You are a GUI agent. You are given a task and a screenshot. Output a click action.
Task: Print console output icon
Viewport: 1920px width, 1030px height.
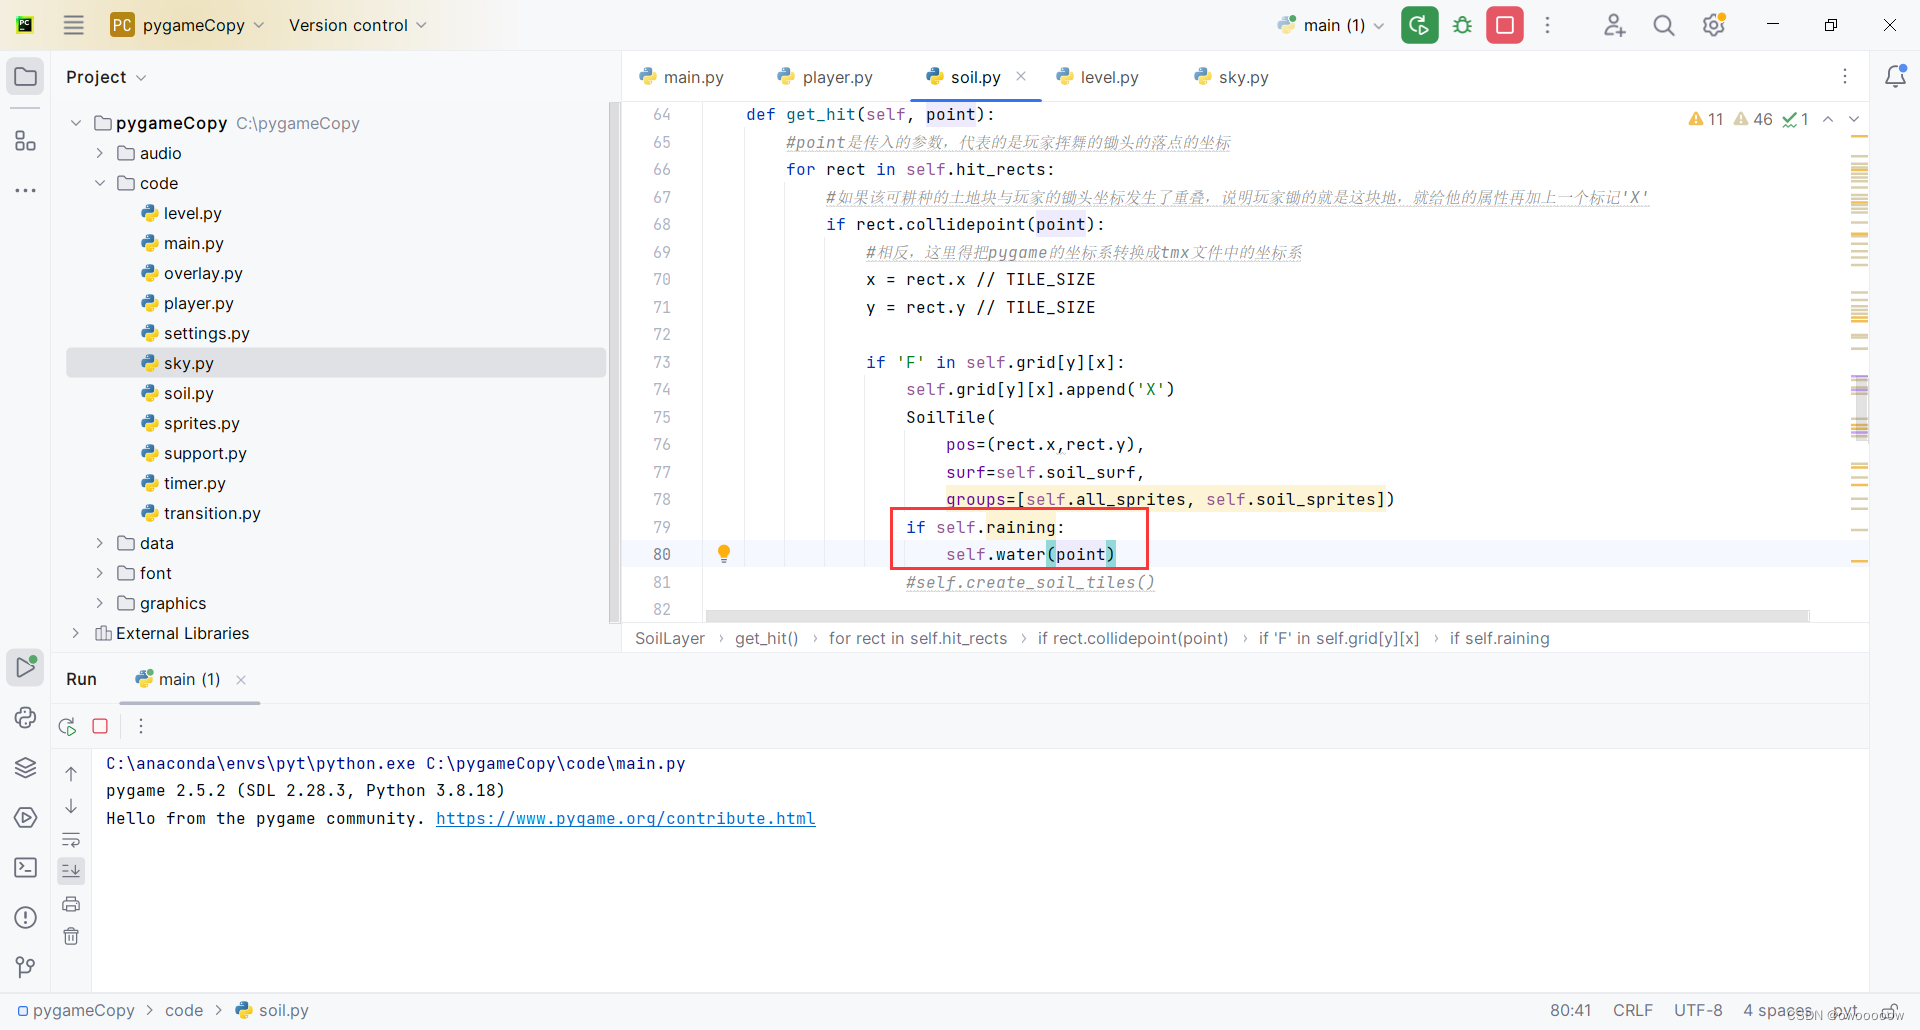click(x=71, y=904)
